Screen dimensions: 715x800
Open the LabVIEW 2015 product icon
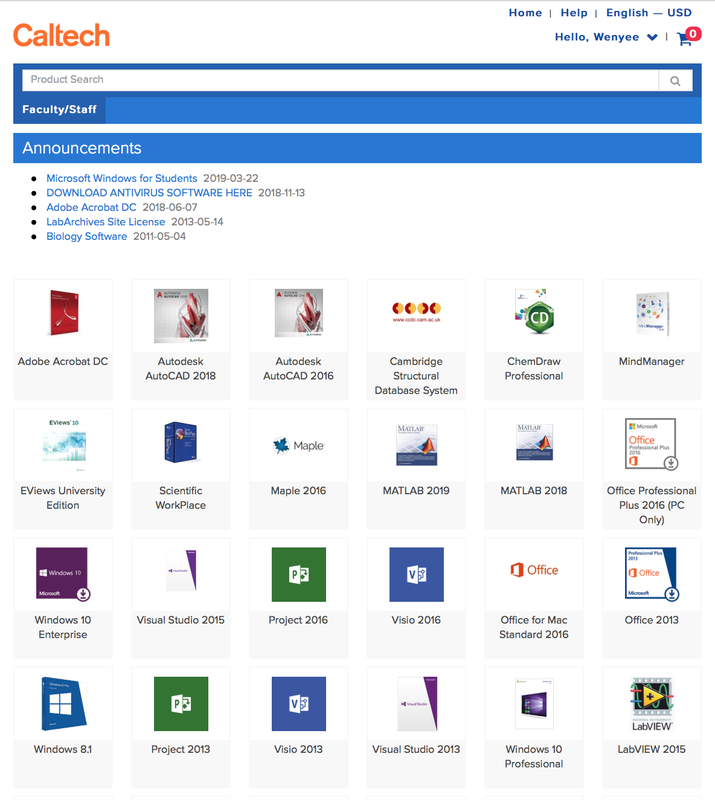coord(651,703)
